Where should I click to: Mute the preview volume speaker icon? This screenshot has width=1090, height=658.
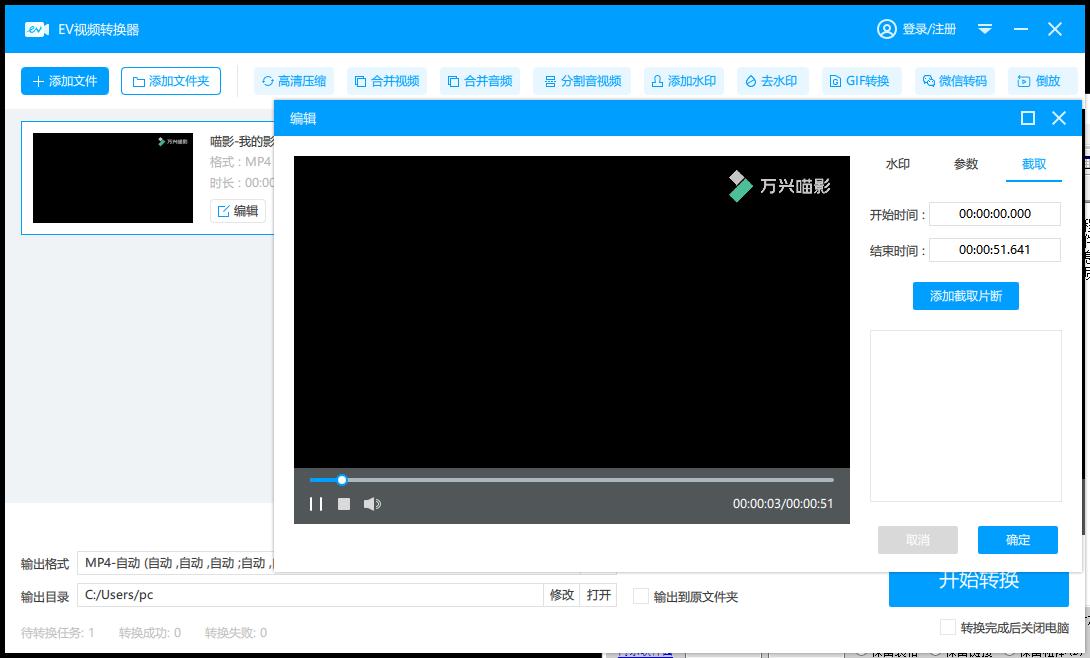[372, 504]
